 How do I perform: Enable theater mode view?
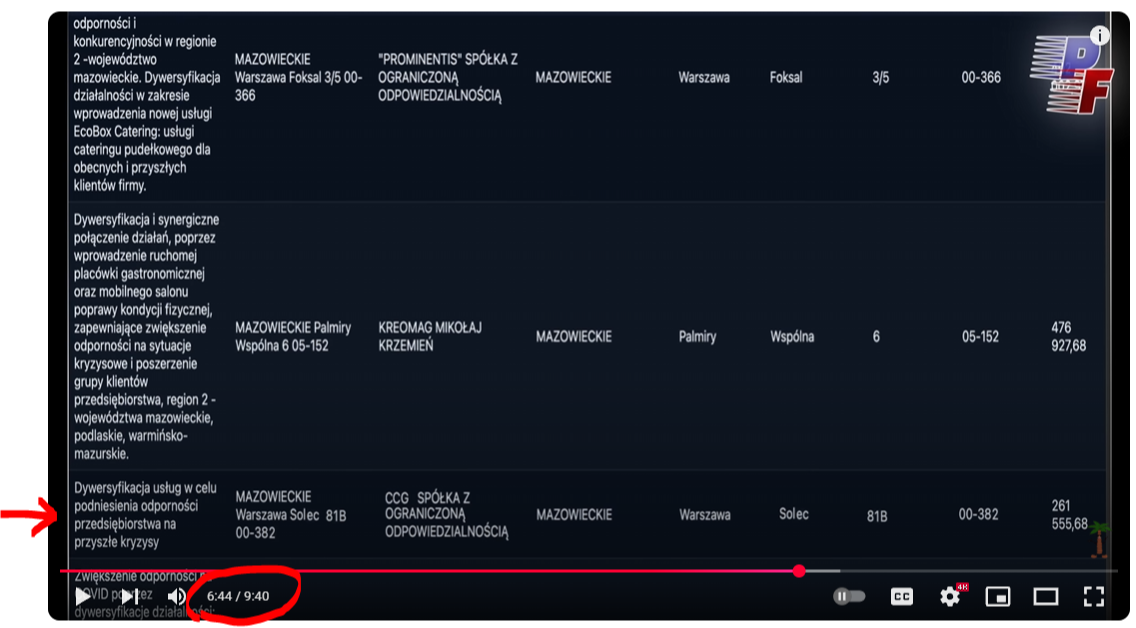tap(1045, 597)
